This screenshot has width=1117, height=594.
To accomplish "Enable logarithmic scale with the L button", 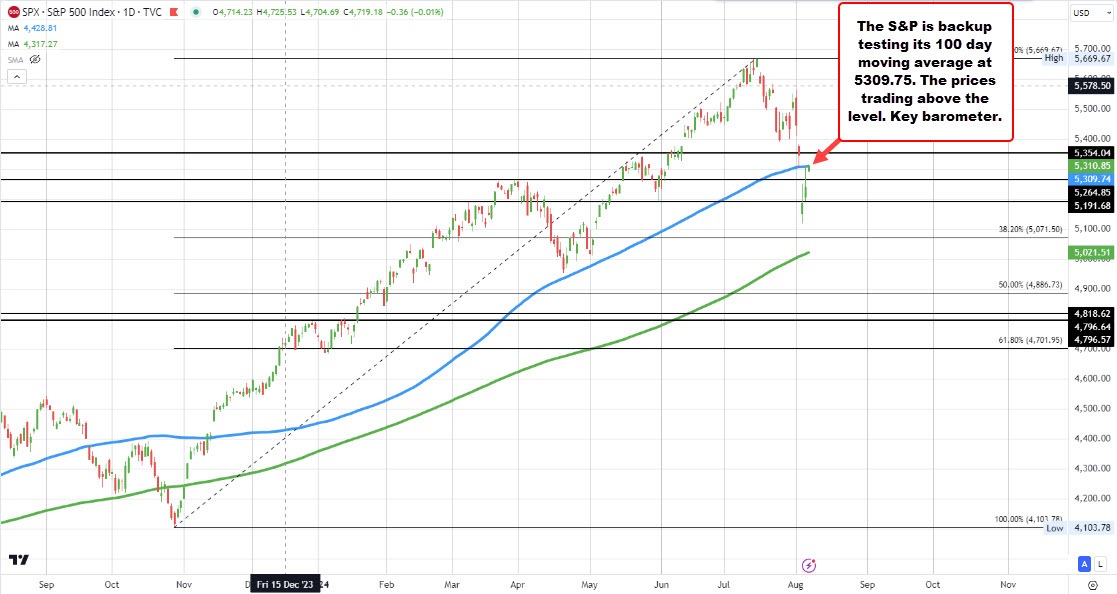I will [1101, 563].
